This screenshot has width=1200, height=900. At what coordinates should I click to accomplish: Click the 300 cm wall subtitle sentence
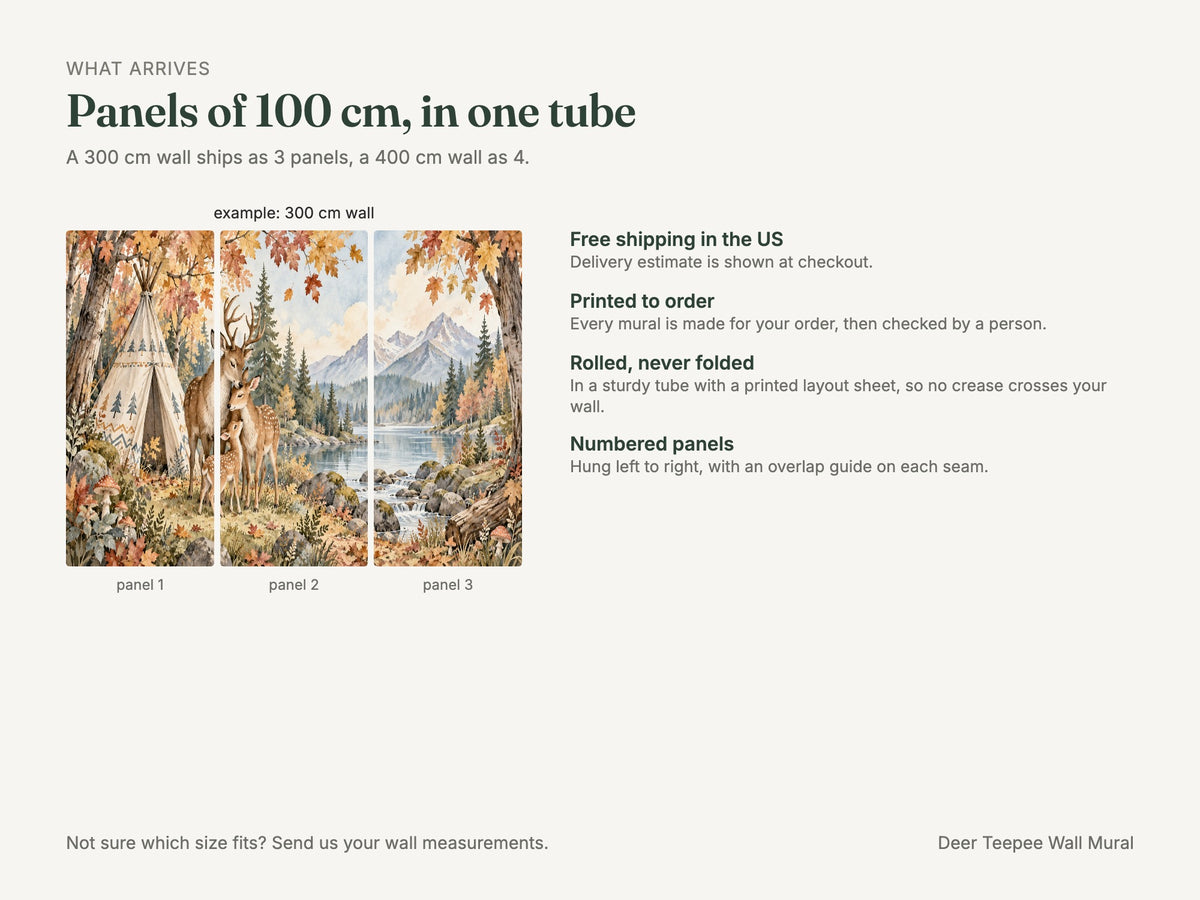[298, 158]
